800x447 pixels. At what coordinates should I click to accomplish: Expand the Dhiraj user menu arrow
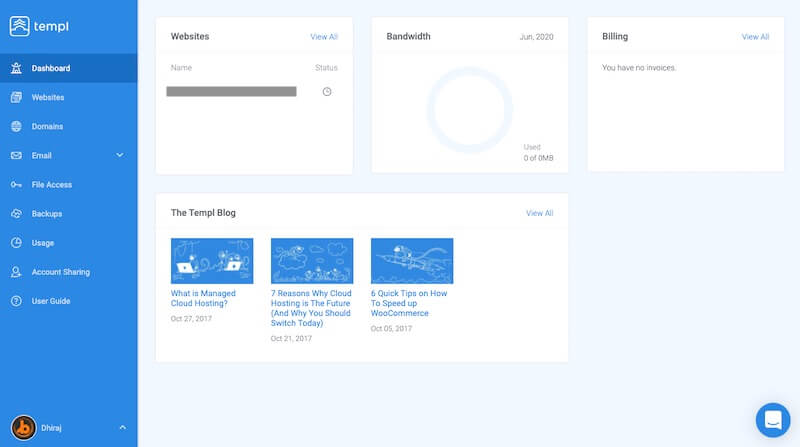tap(122, 427)
